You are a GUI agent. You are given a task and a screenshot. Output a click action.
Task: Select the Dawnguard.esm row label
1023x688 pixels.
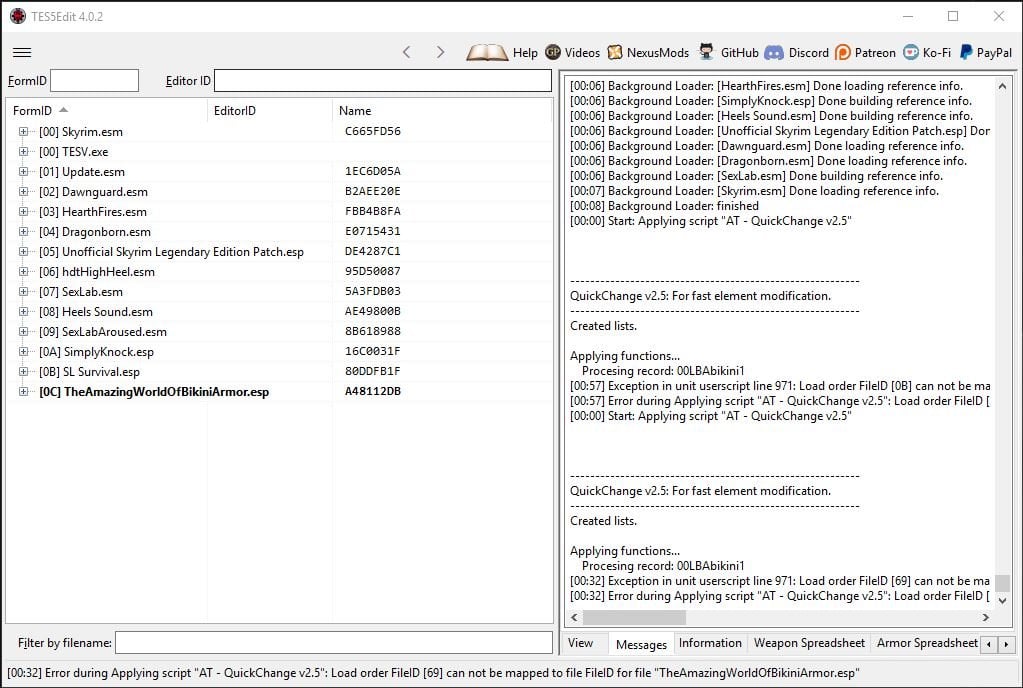coord(93,192)
